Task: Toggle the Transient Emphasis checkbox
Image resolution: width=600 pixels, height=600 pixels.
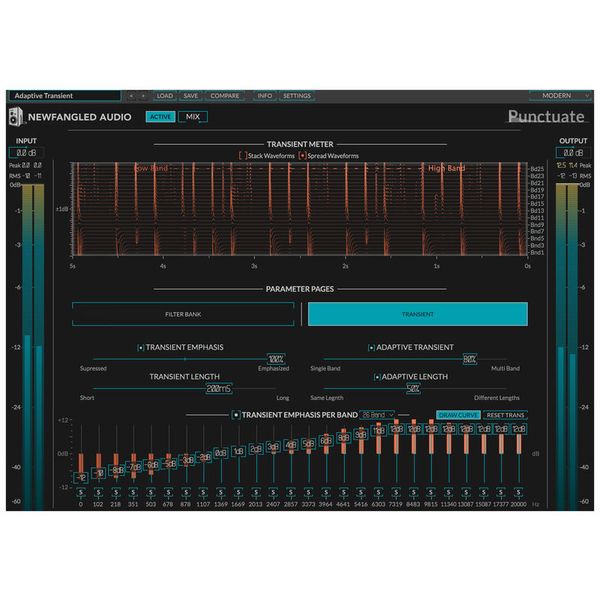Action: [140, 348]
